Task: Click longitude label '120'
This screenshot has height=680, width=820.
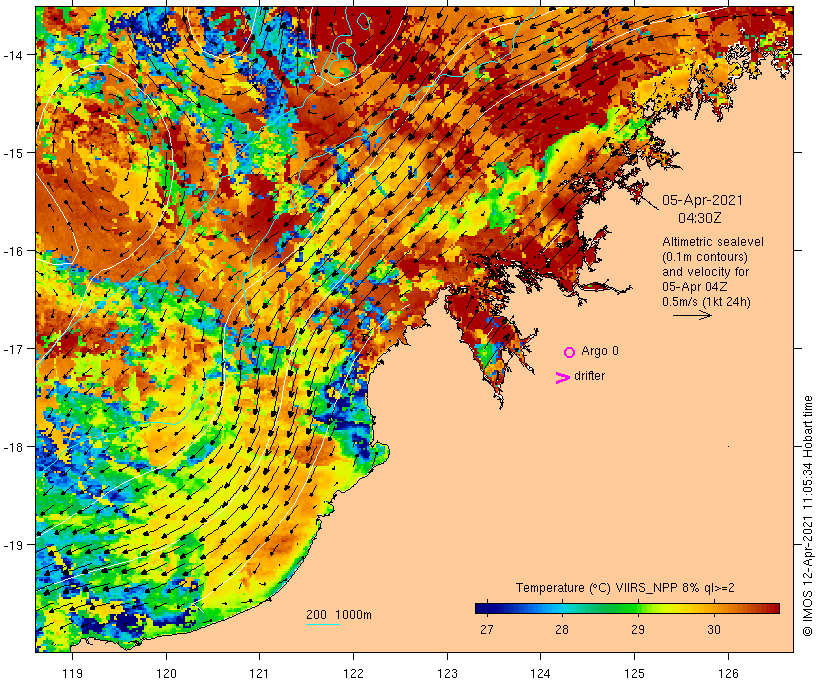Action: click(x=166, y=673)
